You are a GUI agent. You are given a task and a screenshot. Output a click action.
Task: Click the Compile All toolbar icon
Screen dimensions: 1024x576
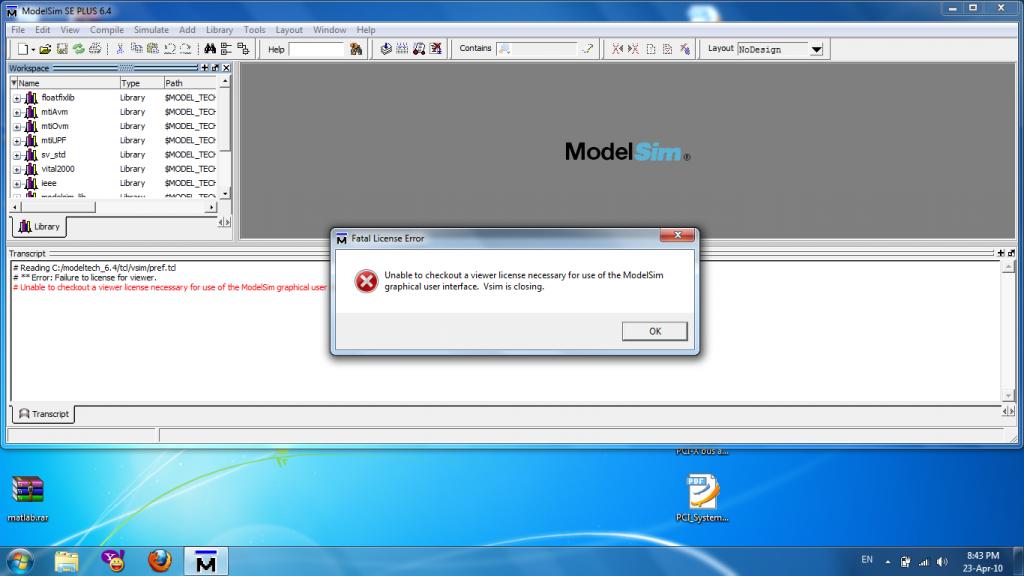[402, 49]
